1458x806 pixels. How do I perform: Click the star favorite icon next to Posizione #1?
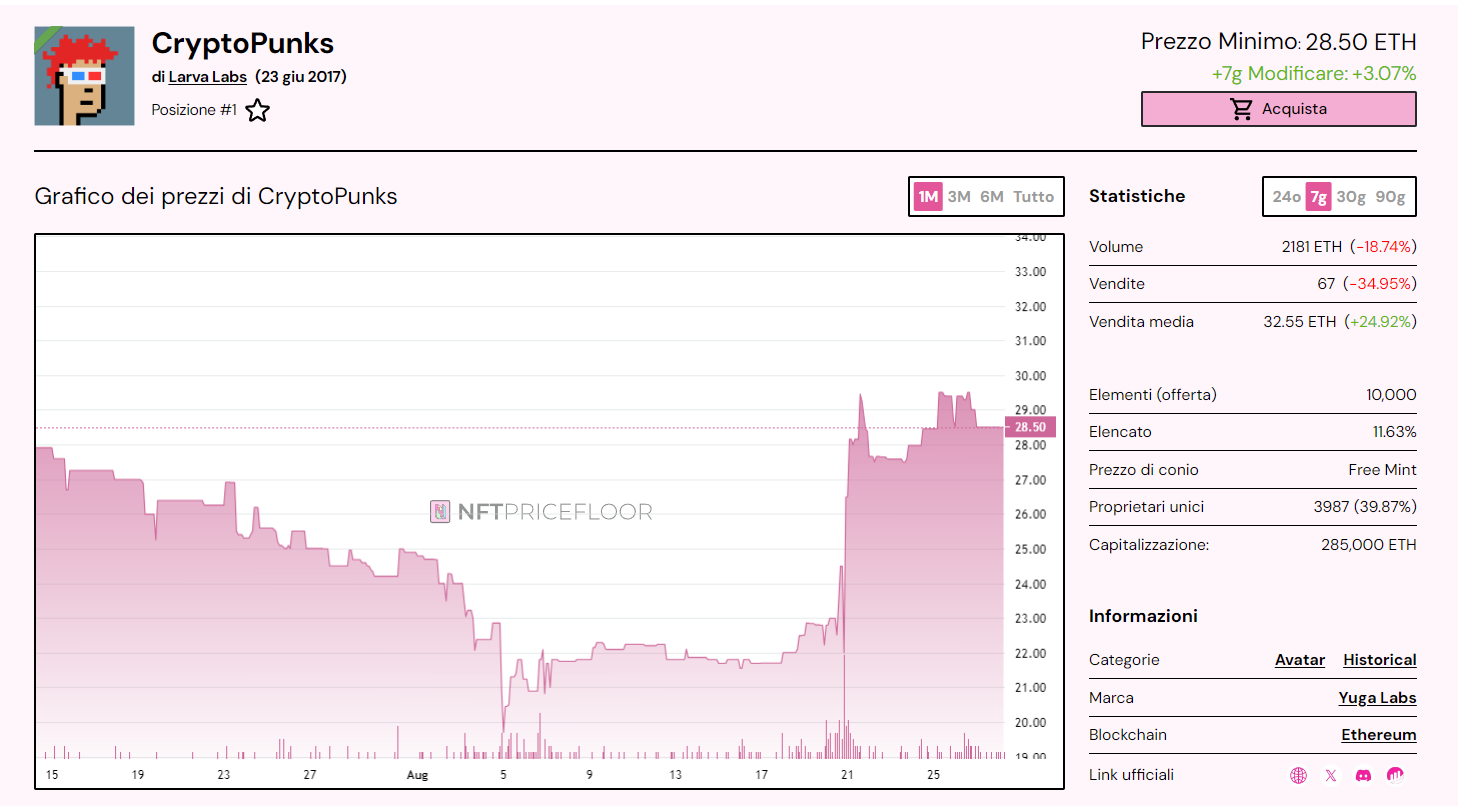pos(257,110)
